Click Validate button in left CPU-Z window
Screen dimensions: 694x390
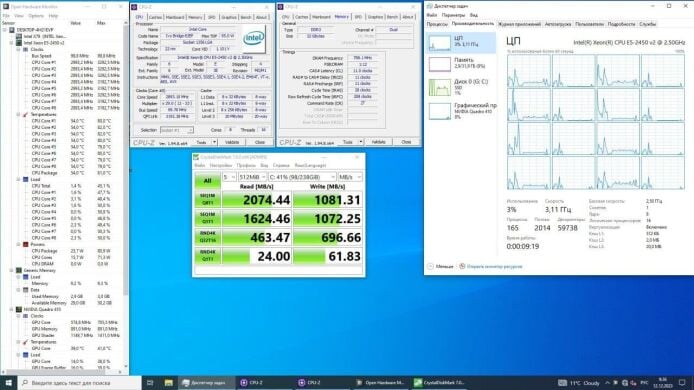point(232,142)
